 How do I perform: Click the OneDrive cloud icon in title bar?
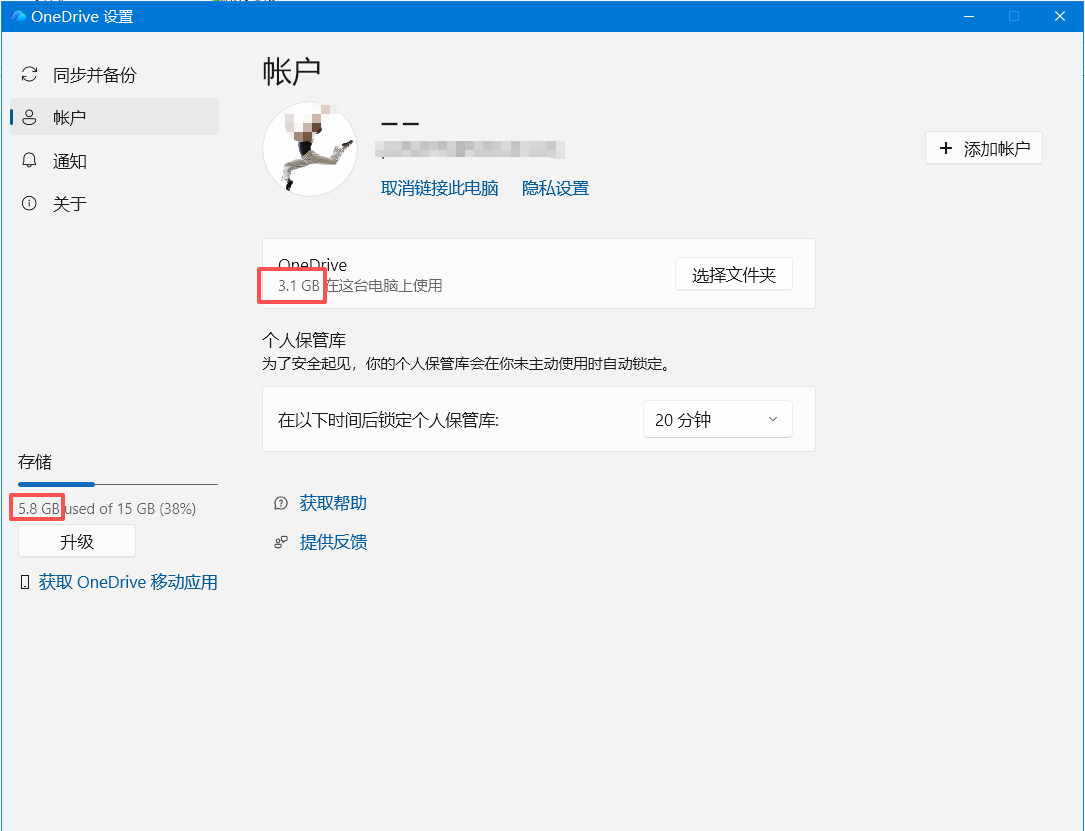tap(18, 16)
